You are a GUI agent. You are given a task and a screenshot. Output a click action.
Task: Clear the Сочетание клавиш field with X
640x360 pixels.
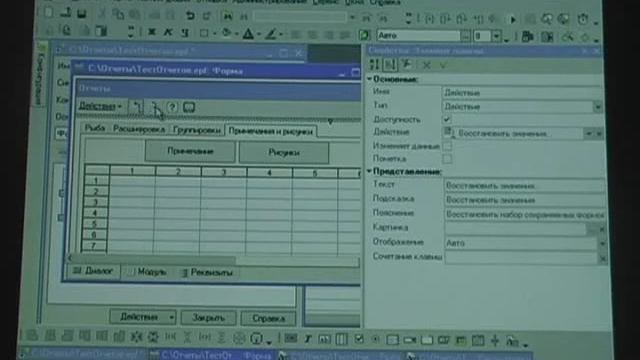[602, 258]
